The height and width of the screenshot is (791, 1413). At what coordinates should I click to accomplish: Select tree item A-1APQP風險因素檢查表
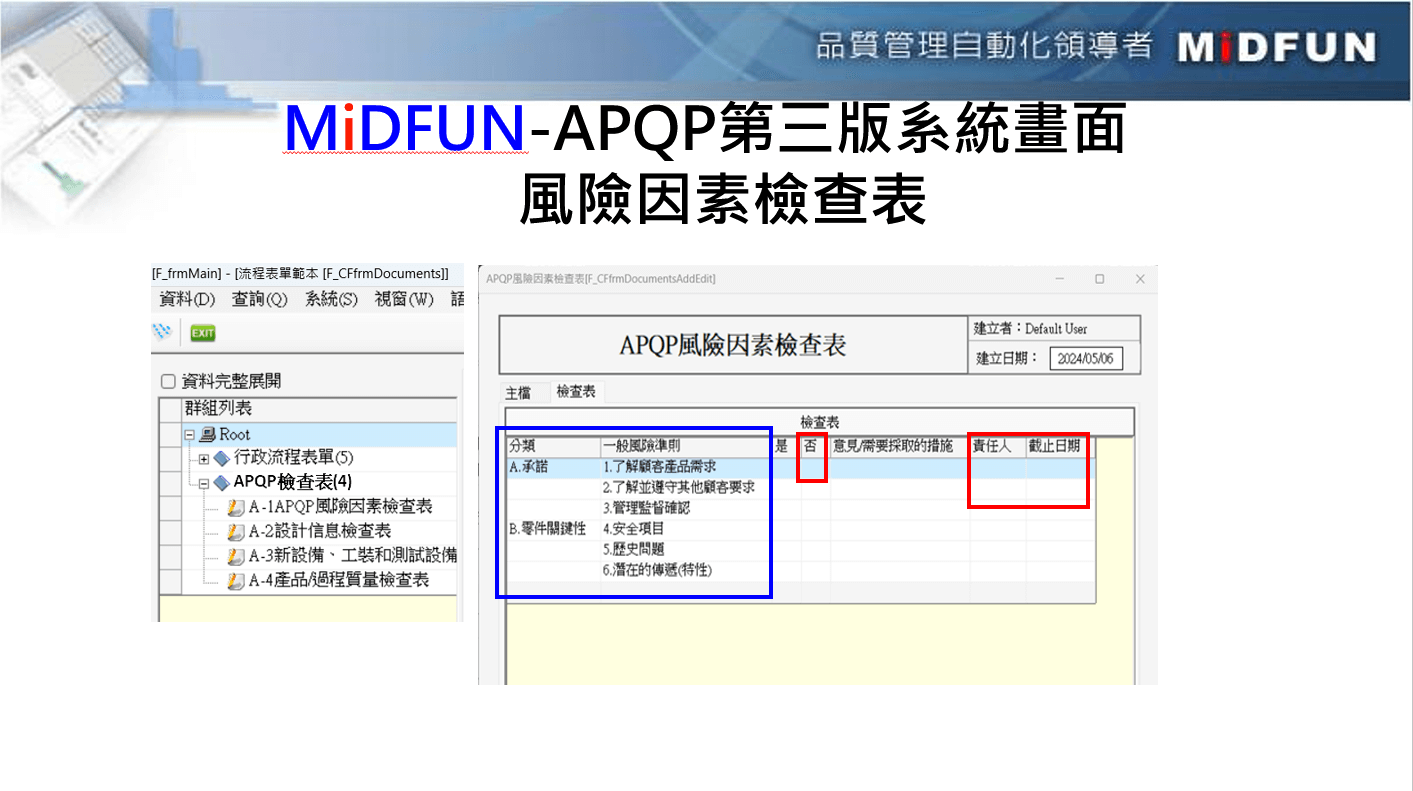[x=340, y=507]
